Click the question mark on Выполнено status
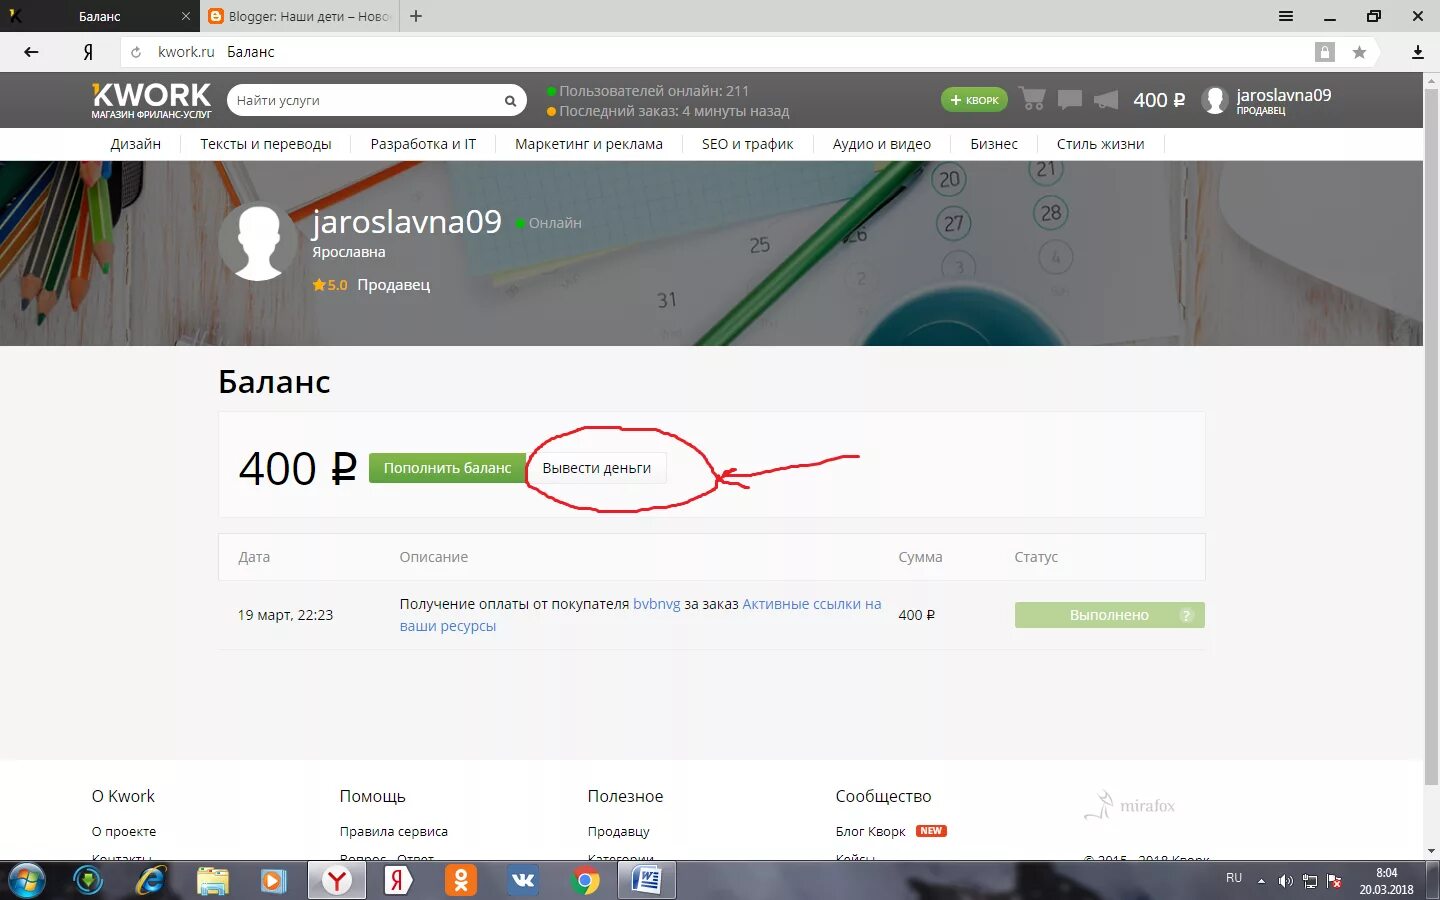This screenshot has height=900, width=1440. click(1187, 615)
